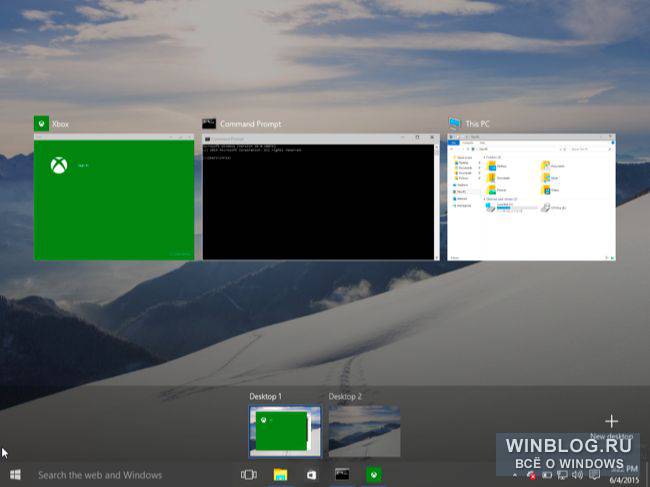650x487 pixels.
Task: Open the Xbox app from the taskbar
Action: pyautogui.click(x=374, y=475)
